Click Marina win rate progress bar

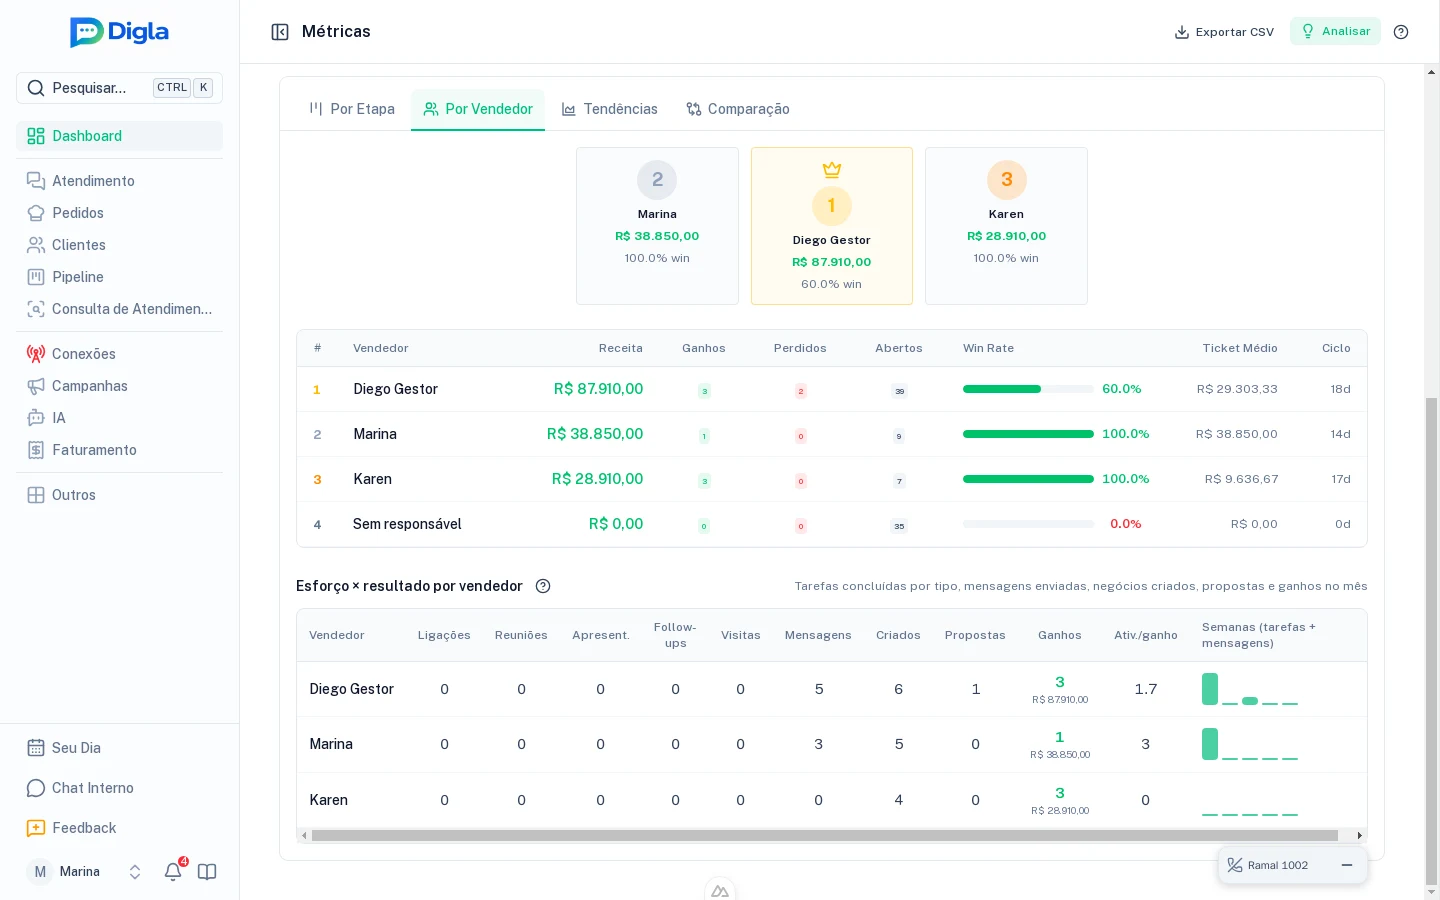click(1028, 434)
